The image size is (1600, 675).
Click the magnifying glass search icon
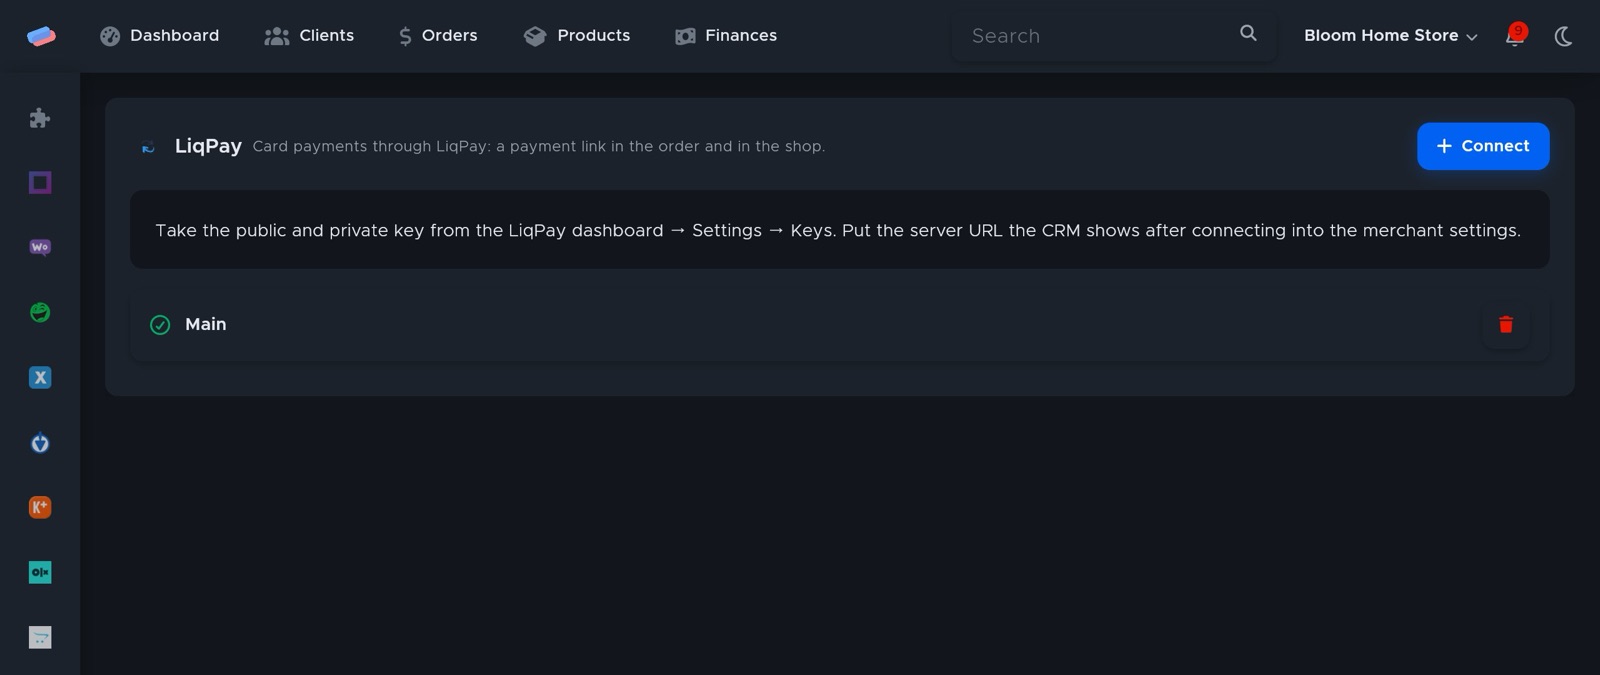click(x=1248, y=33)
